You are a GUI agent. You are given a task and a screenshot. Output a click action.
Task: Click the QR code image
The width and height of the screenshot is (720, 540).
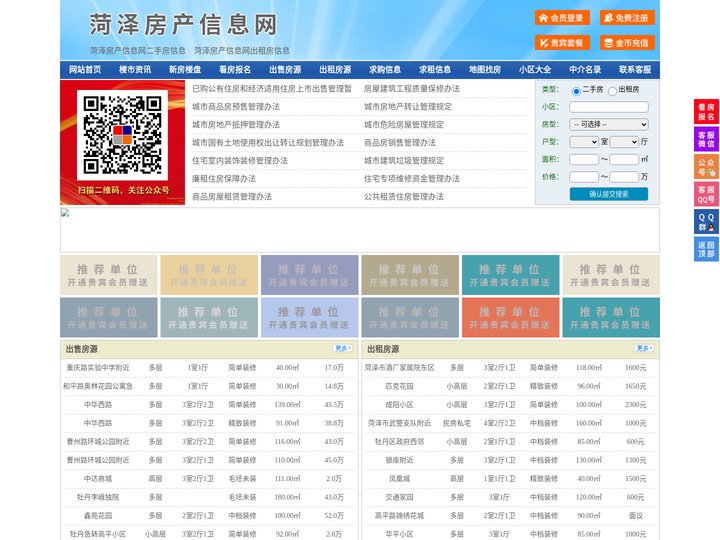[122, 135]
